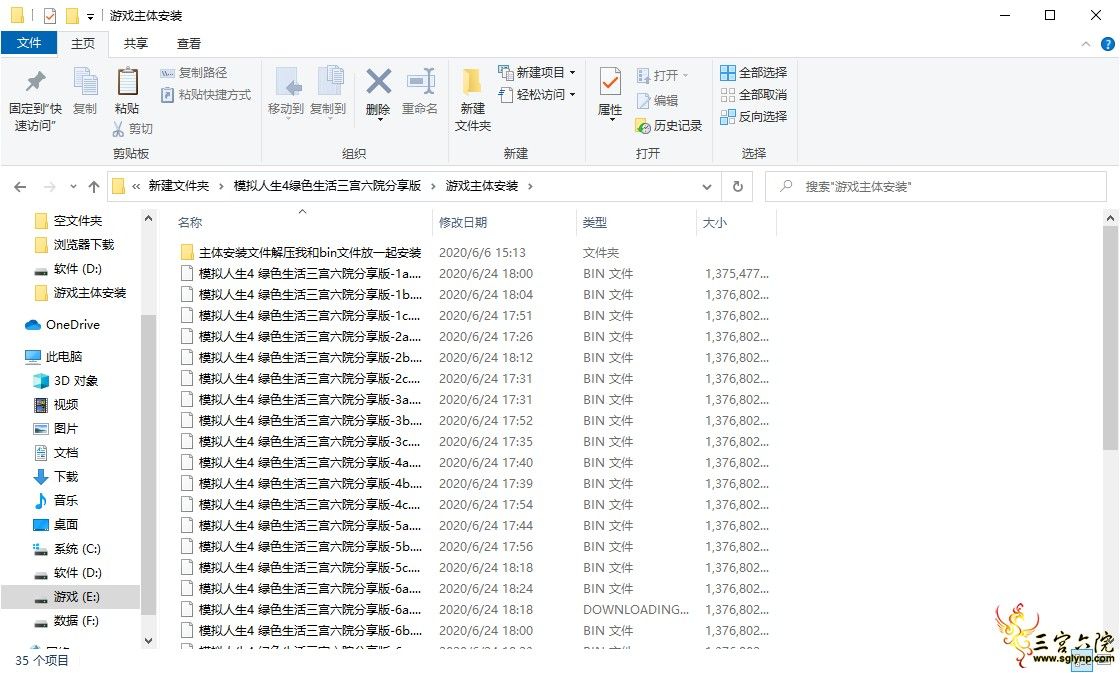The image size is (1120, 673).
Task: Click the Pin to Quick Access icon
Action: click(x=35, y=81)
